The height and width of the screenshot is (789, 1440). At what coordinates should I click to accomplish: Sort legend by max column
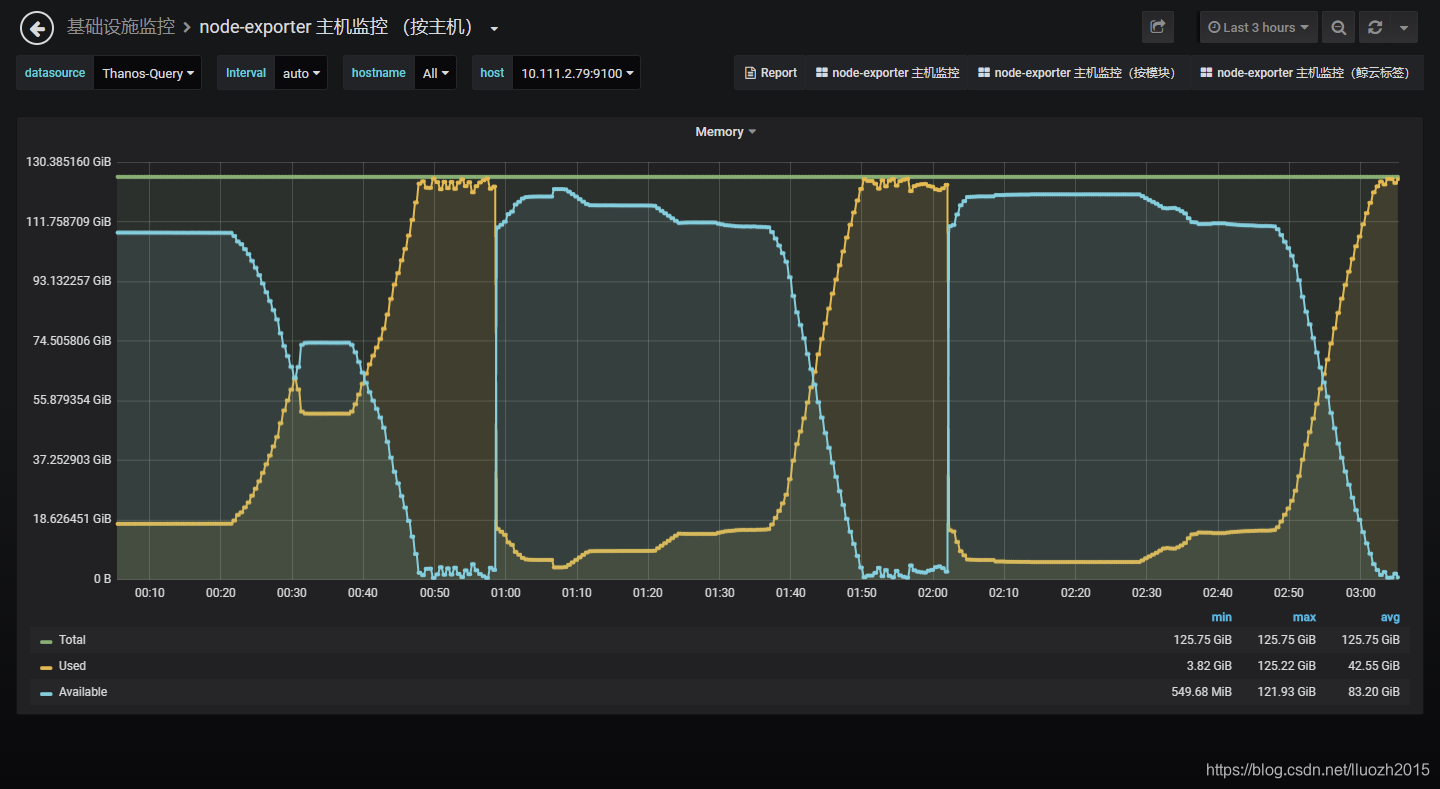pos(1304,617)
